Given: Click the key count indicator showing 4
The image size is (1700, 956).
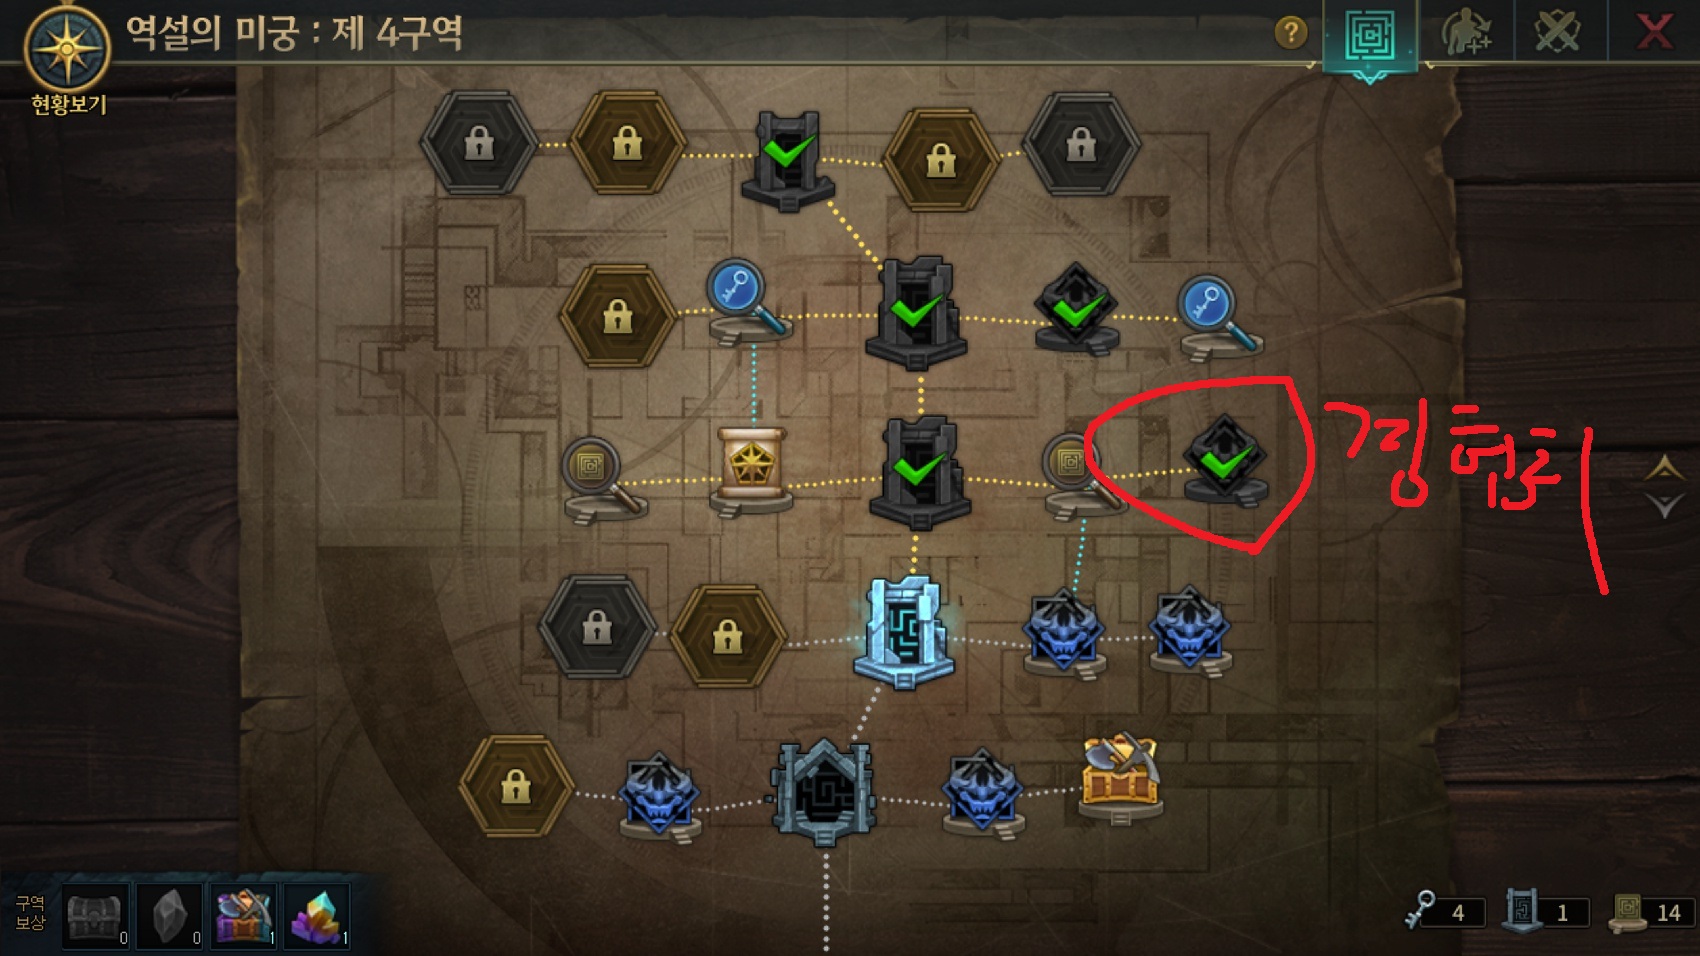Looking at the screenshot, I should click(x=1445, y=912).
